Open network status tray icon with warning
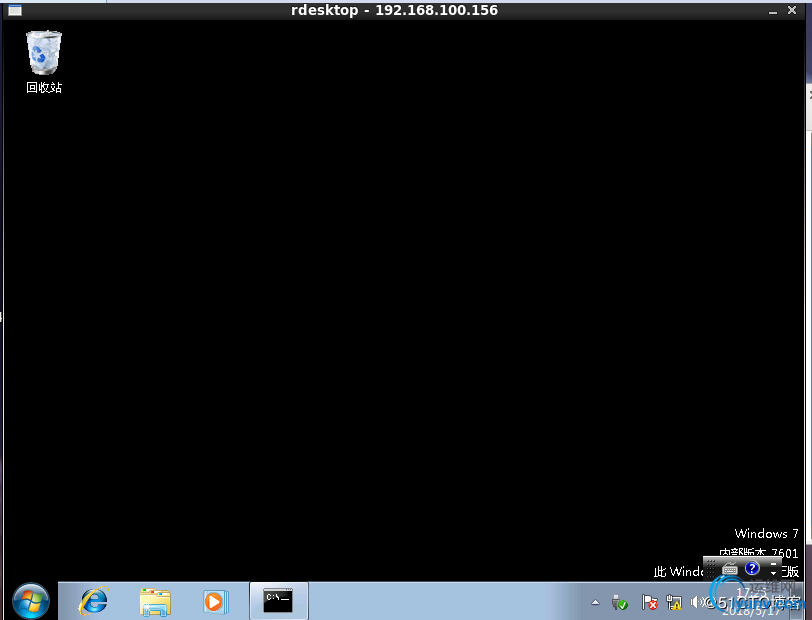The image size is (812, 620). pyautogui.click(x=674, y=602)
